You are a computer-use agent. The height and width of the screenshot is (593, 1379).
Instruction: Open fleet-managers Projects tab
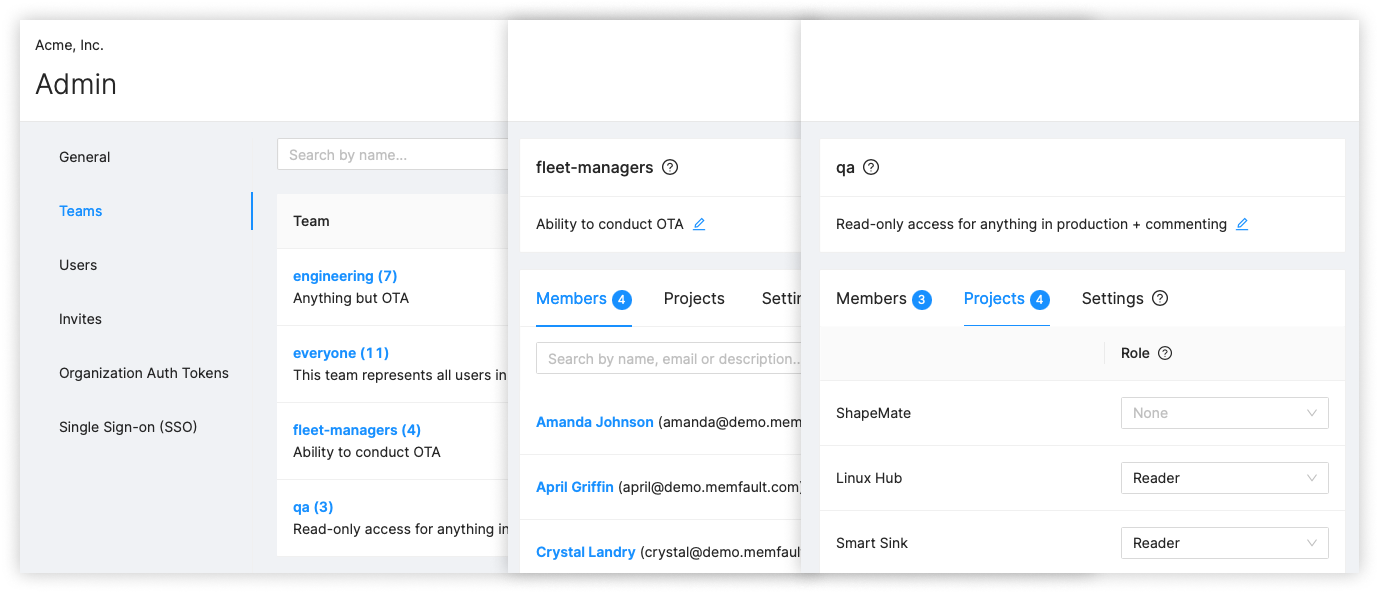(x=694, y=298)
